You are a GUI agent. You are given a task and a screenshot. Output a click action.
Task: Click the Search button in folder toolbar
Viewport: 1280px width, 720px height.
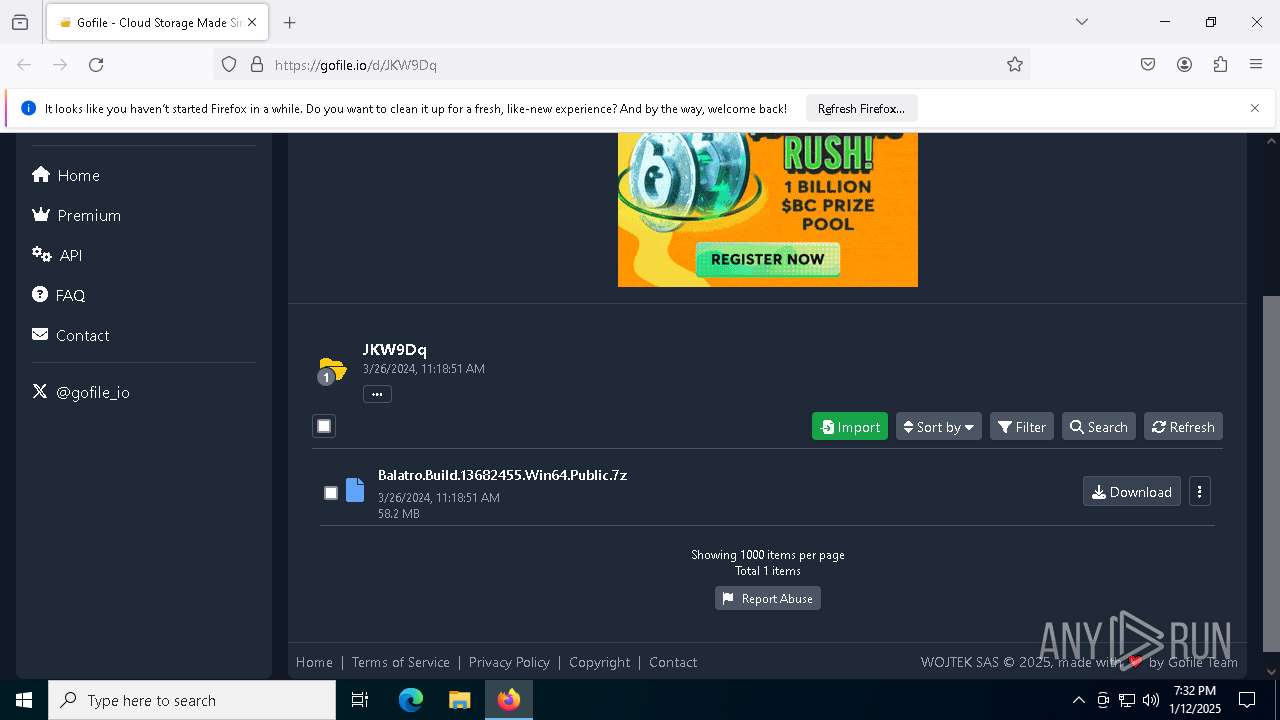coord(1098,427)
